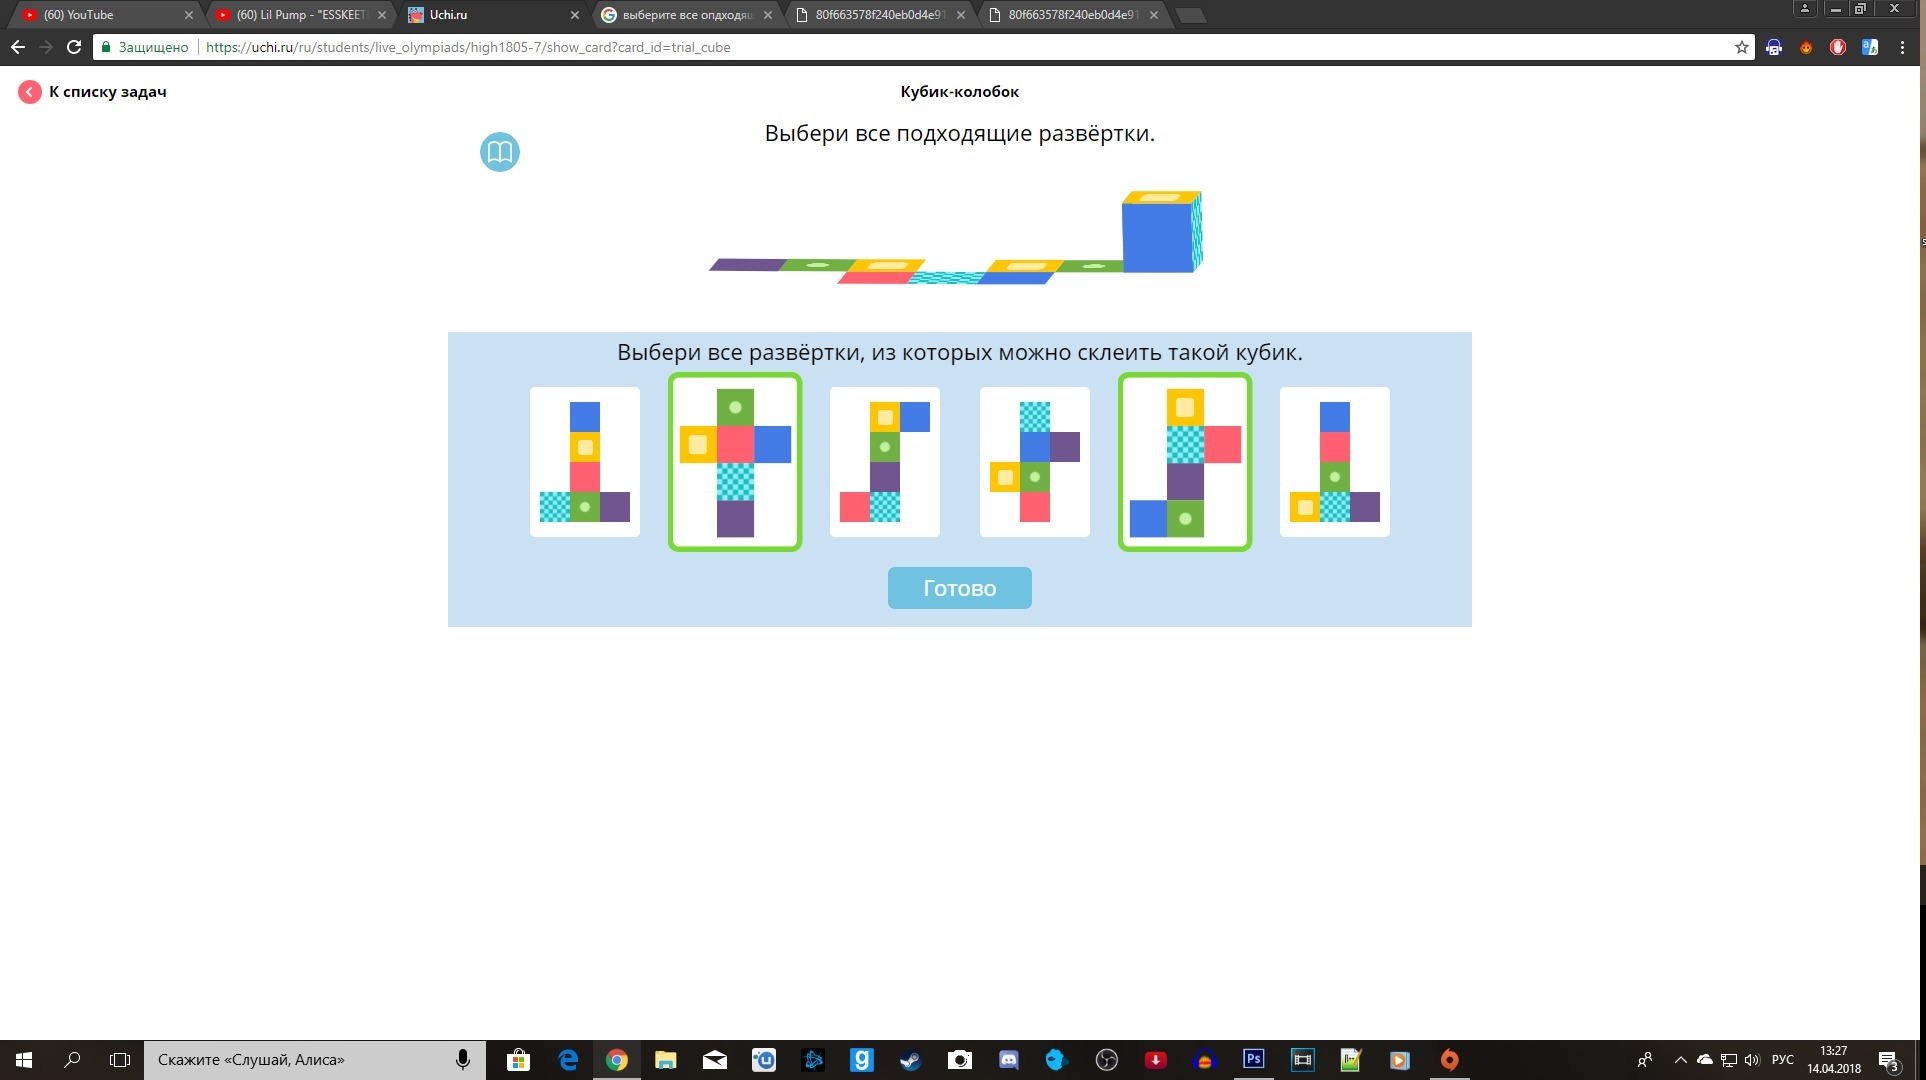Viewport: 1926px width, 1080px height.
Task: Open the music headphones extension
Action: coord(1774,47)
